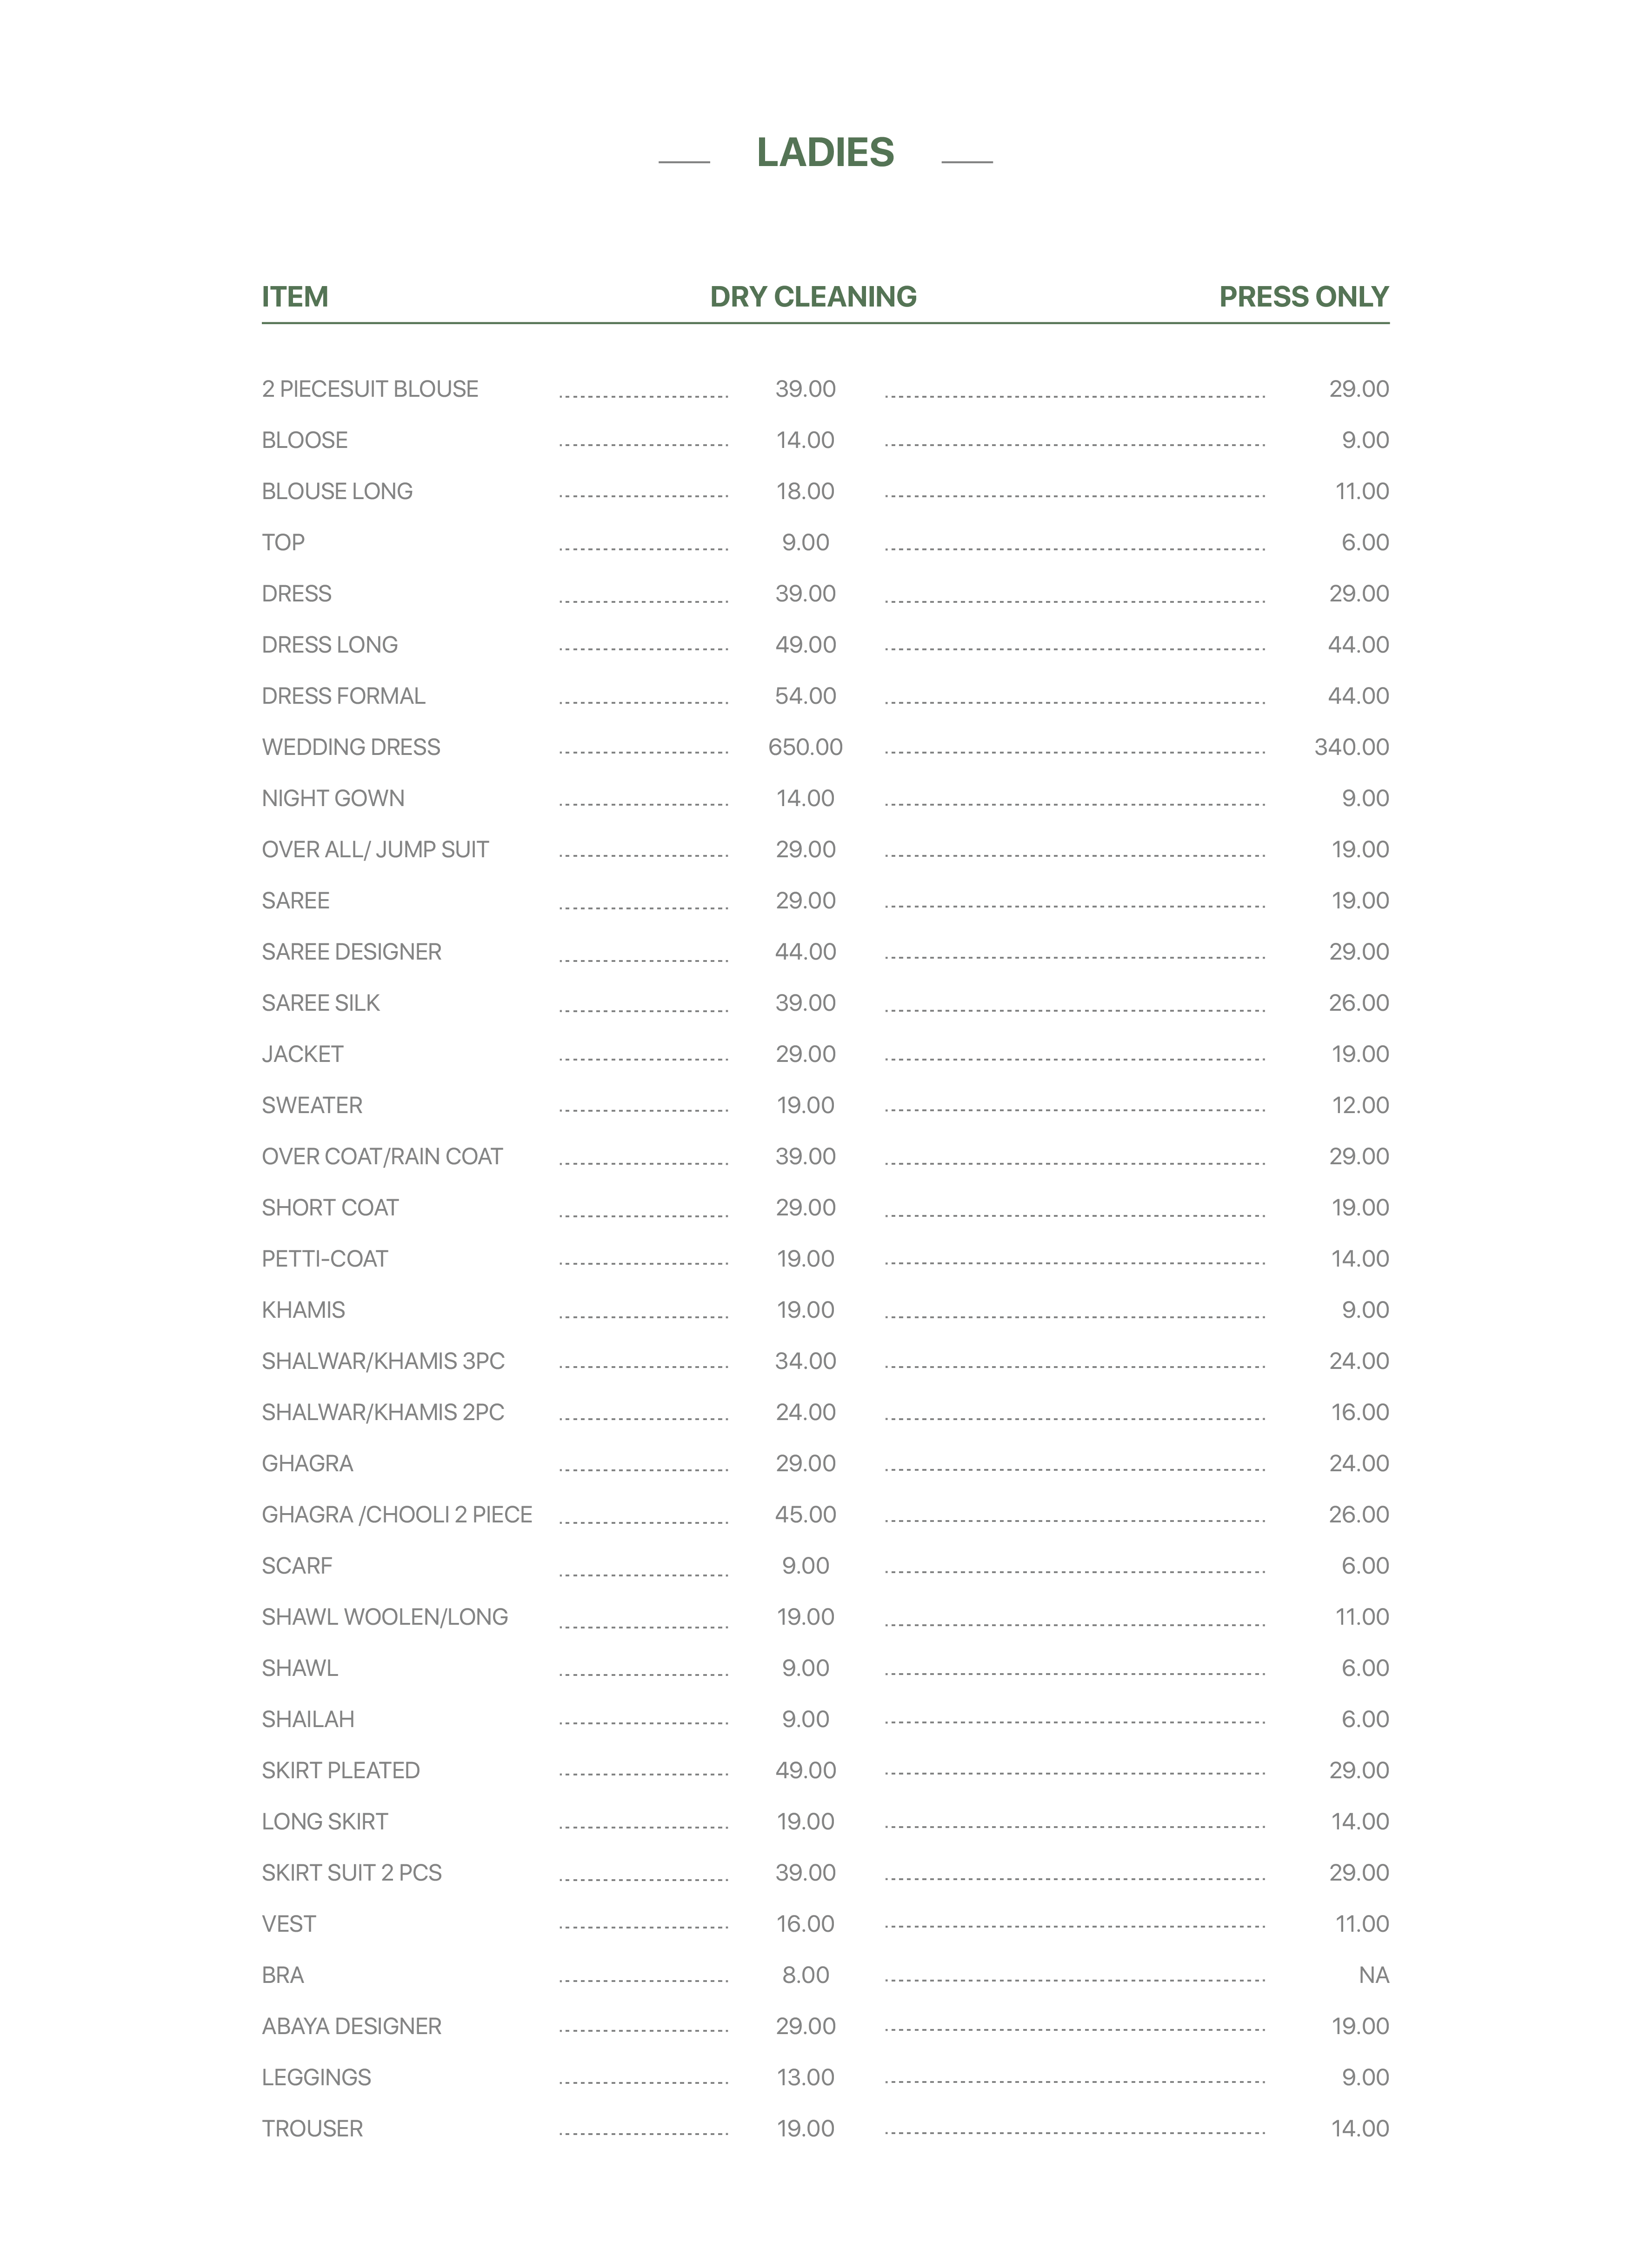Select the SHALWAR/KHAMIS 3PC label
This screenshot has height=2242, width=1652.
[383, 1361]
